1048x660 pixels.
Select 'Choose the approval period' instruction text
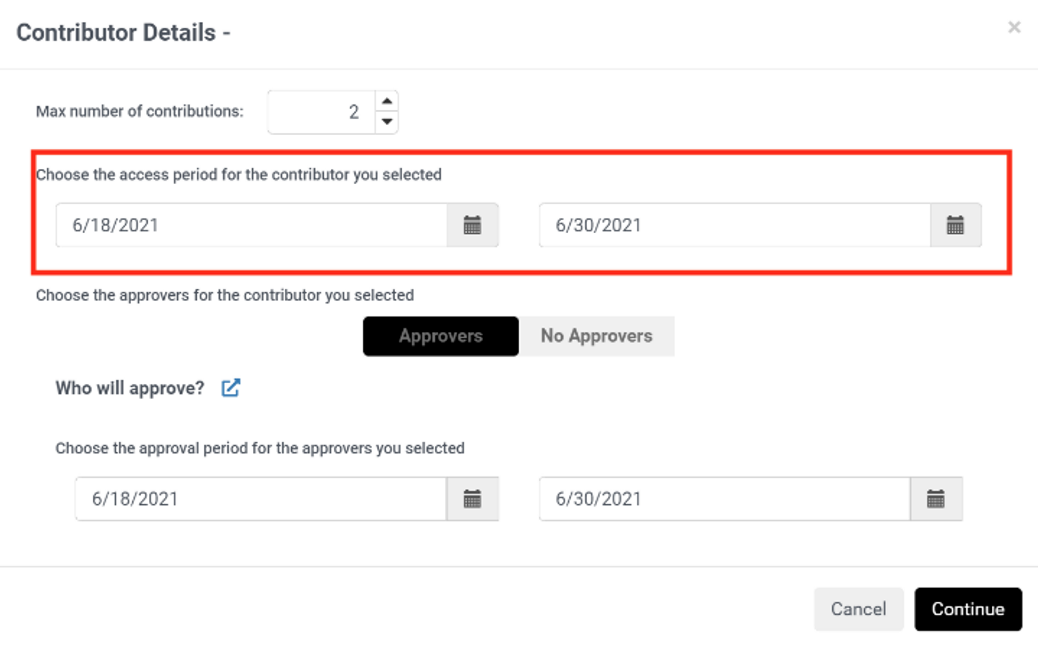tap(260, 449)
